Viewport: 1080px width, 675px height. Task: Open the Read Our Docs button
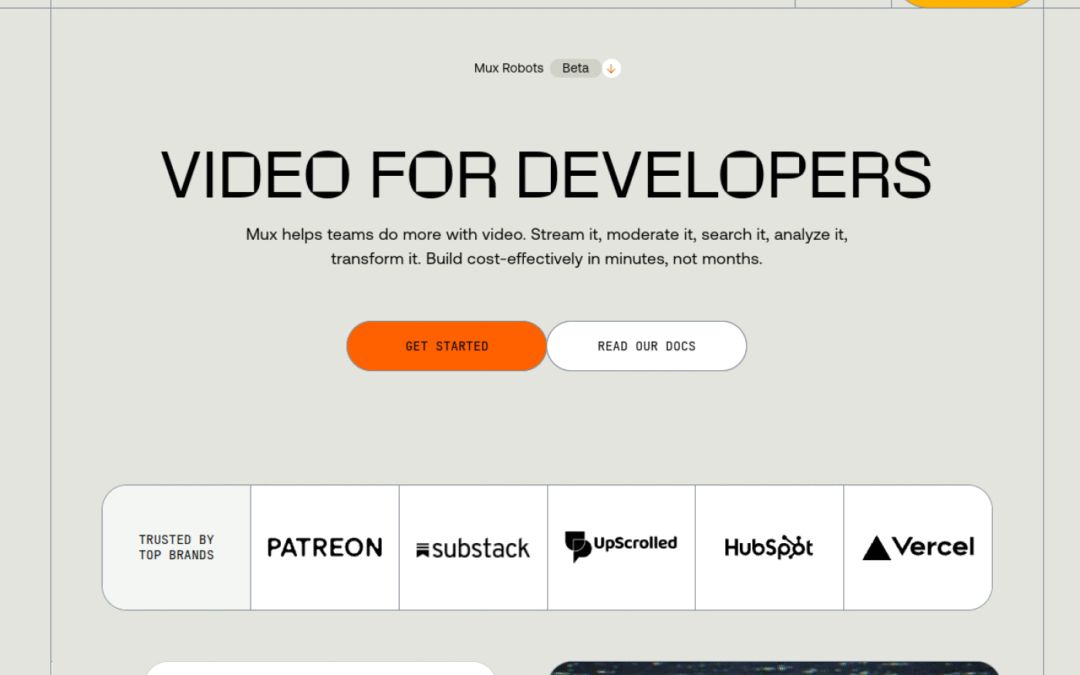pos(646,346)
